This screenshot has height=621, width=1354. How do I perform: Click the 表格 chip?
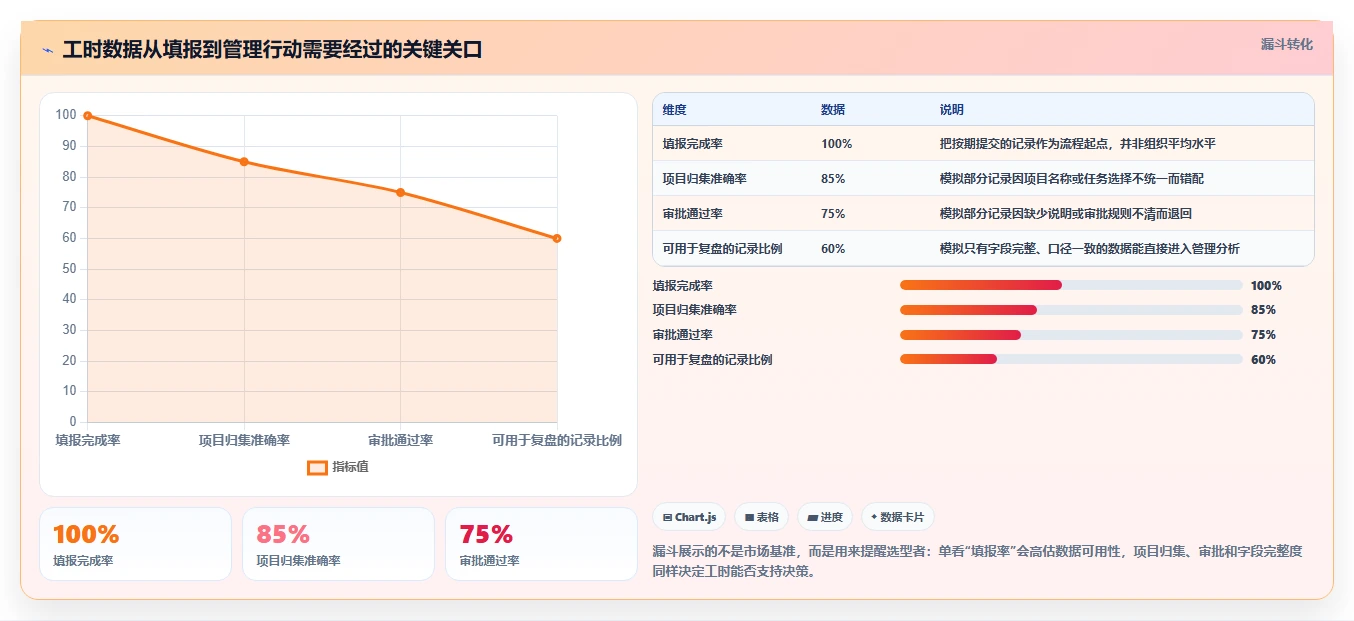761,517
